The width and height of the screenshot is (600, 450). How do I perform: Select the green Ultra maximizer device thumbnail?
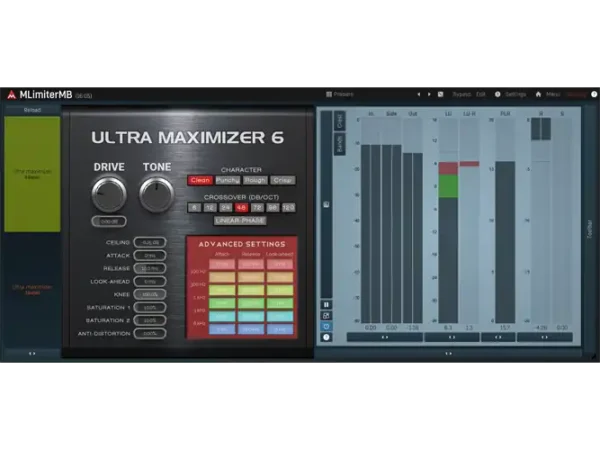pyautogui.click(x=32, y=174)
